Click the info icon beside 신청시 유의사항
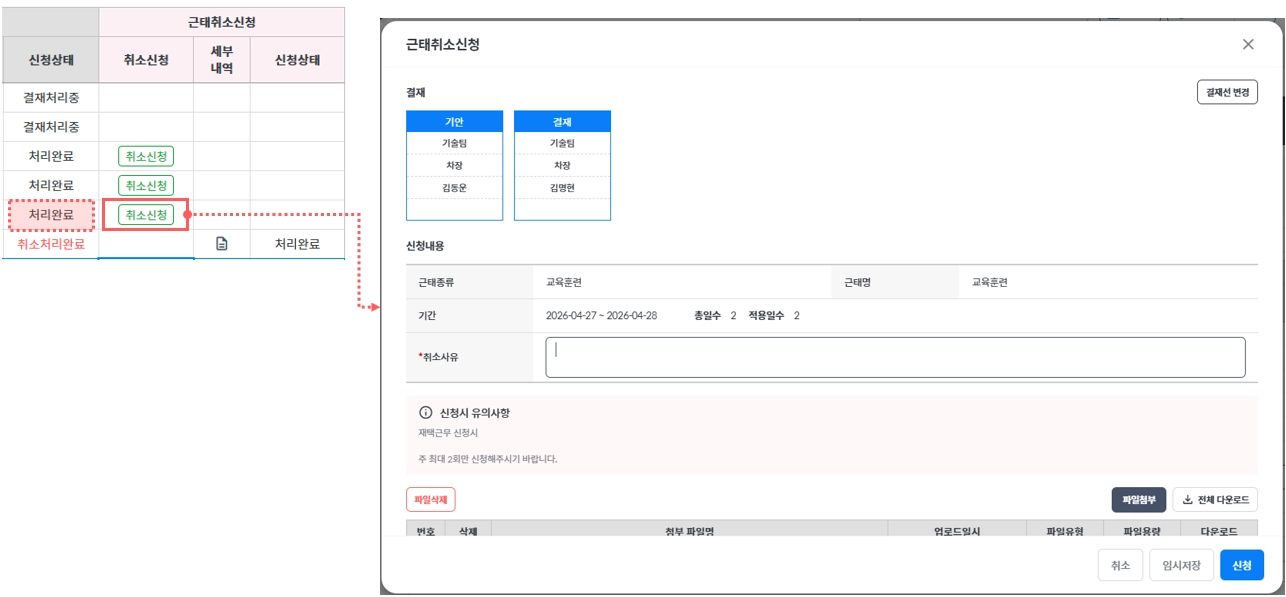 pyautogui.click(x=425, y=413)
